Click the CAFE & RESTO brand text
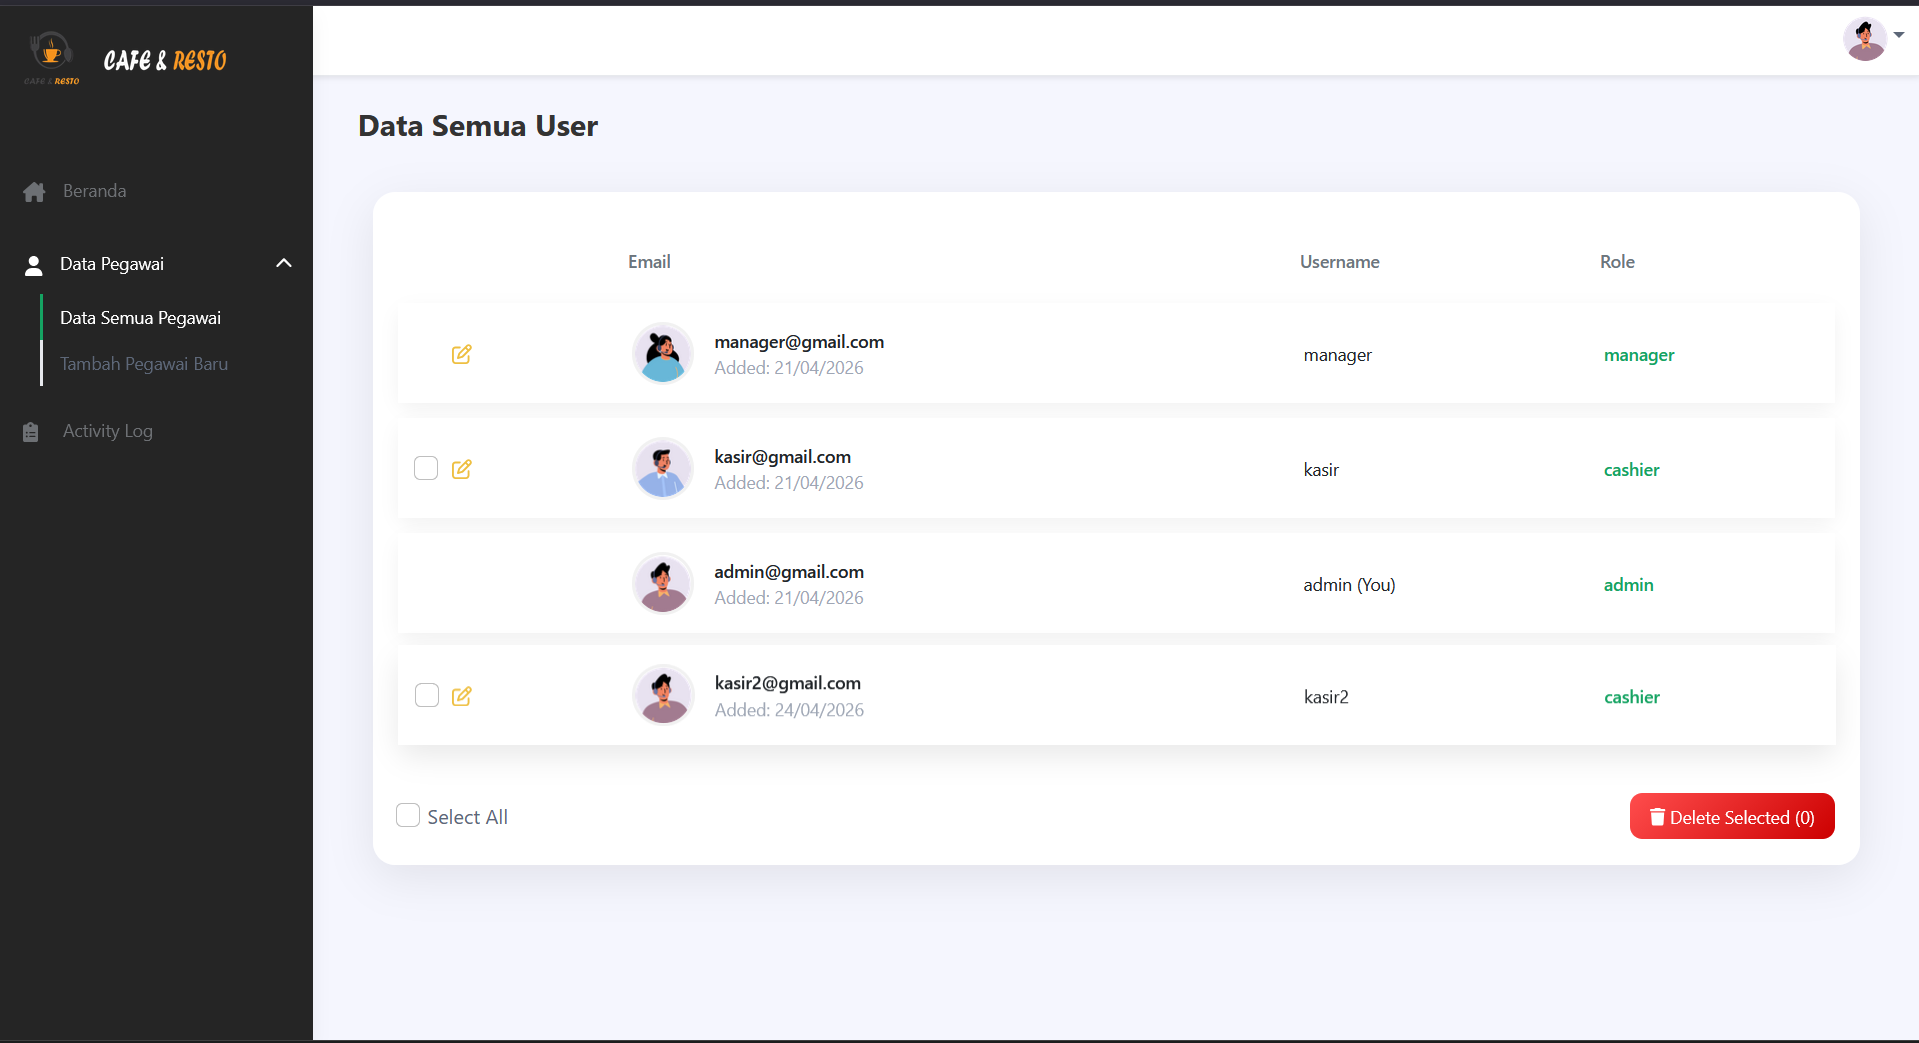The height and width of the screenshot is (1043, 1919). click(x=165, y=61)
